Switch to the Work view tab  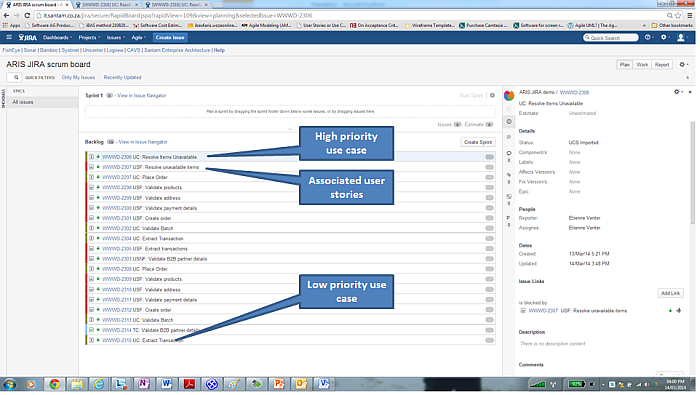tap(642, 65)
